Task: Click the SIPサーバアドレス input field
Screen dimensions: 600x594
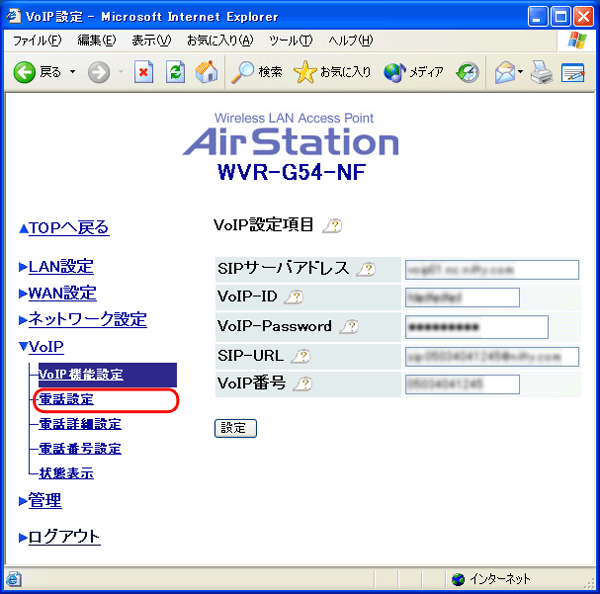Action: point(492,270)
